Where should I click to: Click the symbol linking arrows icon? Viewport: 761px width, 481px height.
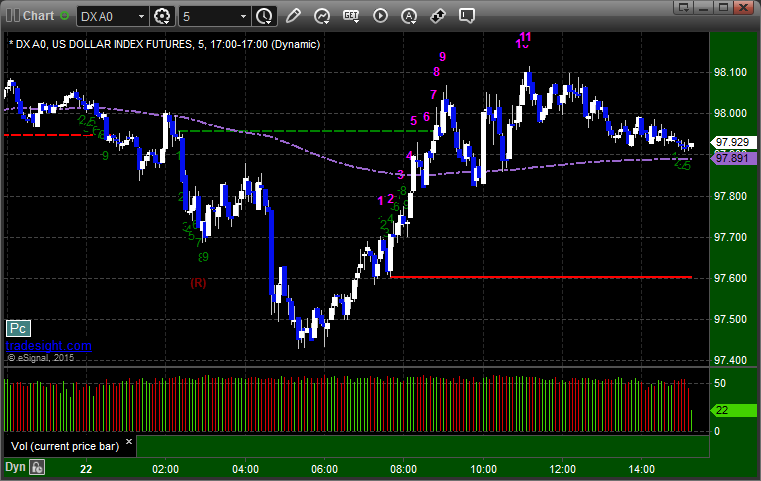point(438,16)
